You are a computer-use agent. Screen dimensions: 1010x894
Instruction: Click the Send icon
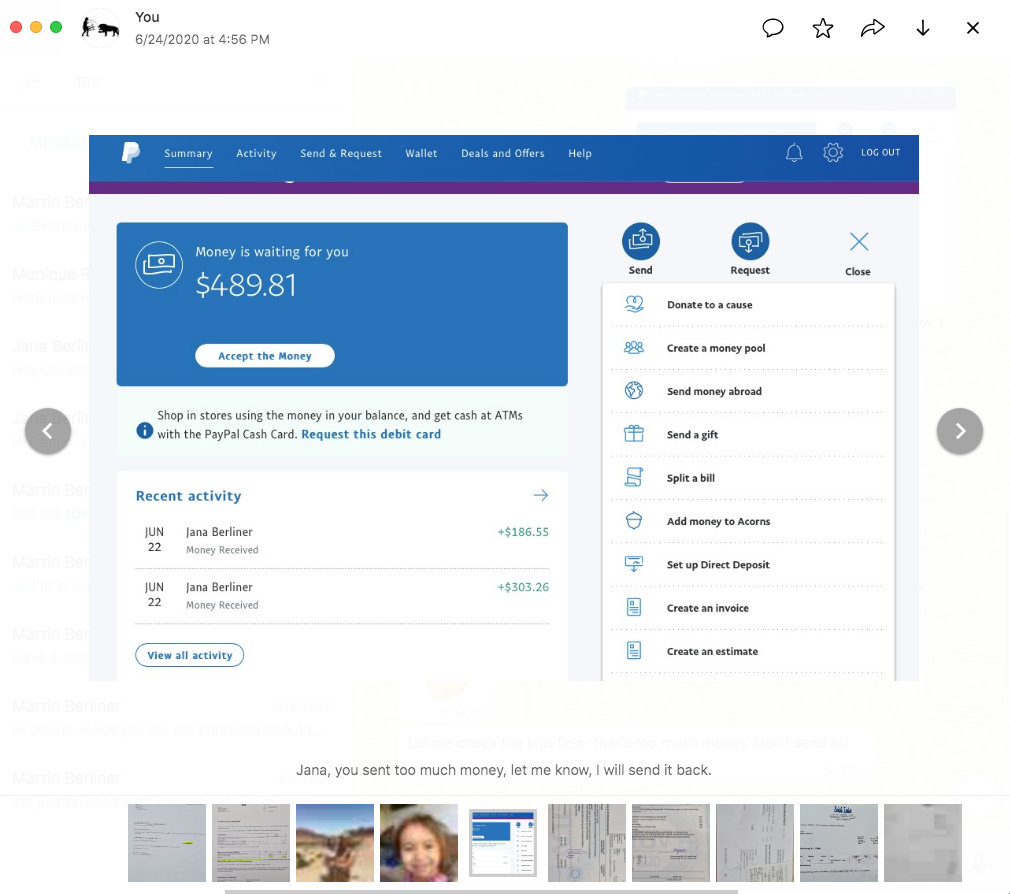tap(640, 242)
